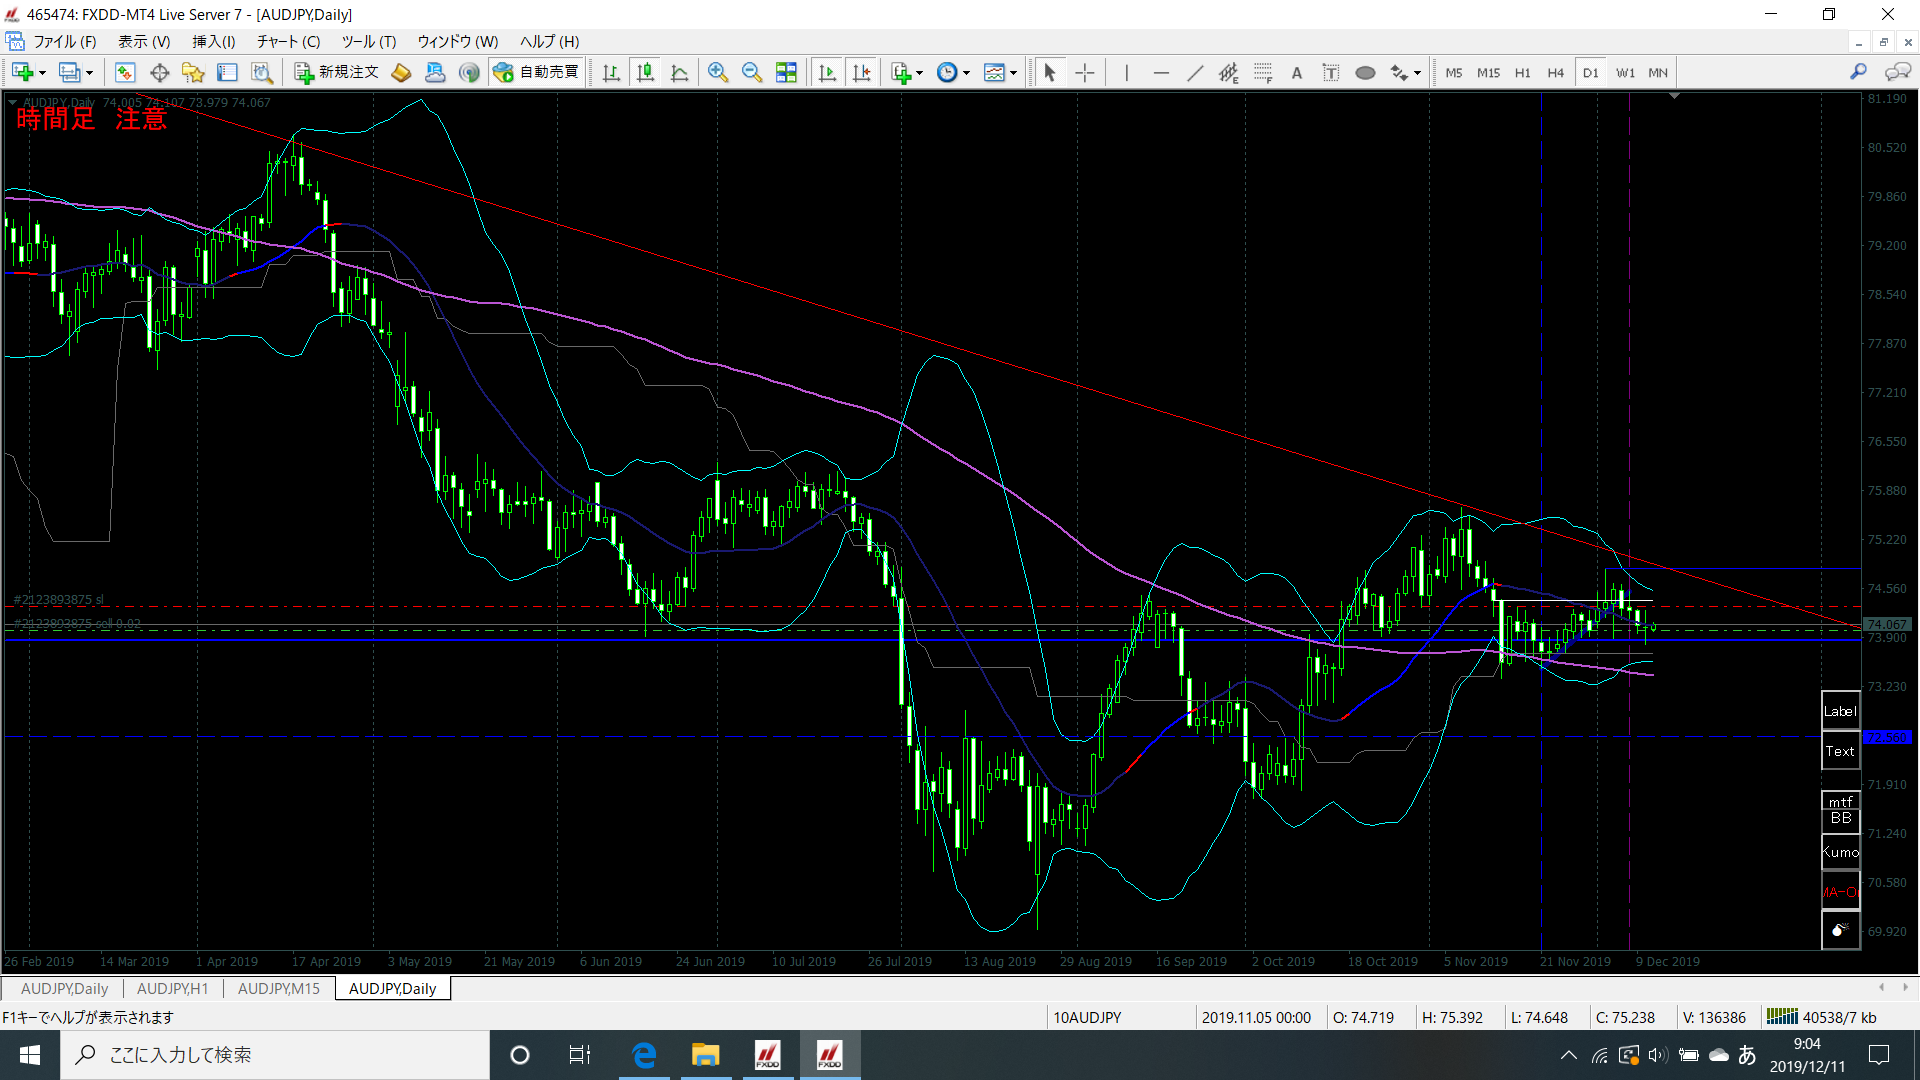Expand the templates dropdown arrow
Viewport: 1920px width, 1080px height.
[x=1014, y=73]
